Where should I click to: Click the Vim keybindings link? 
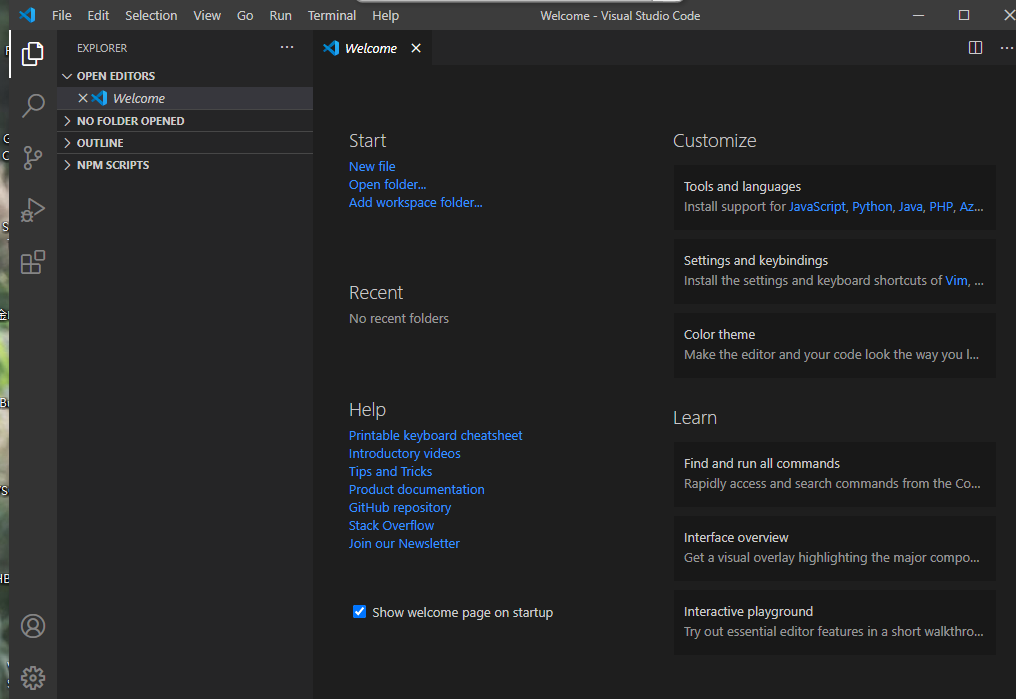pos(956,281)
